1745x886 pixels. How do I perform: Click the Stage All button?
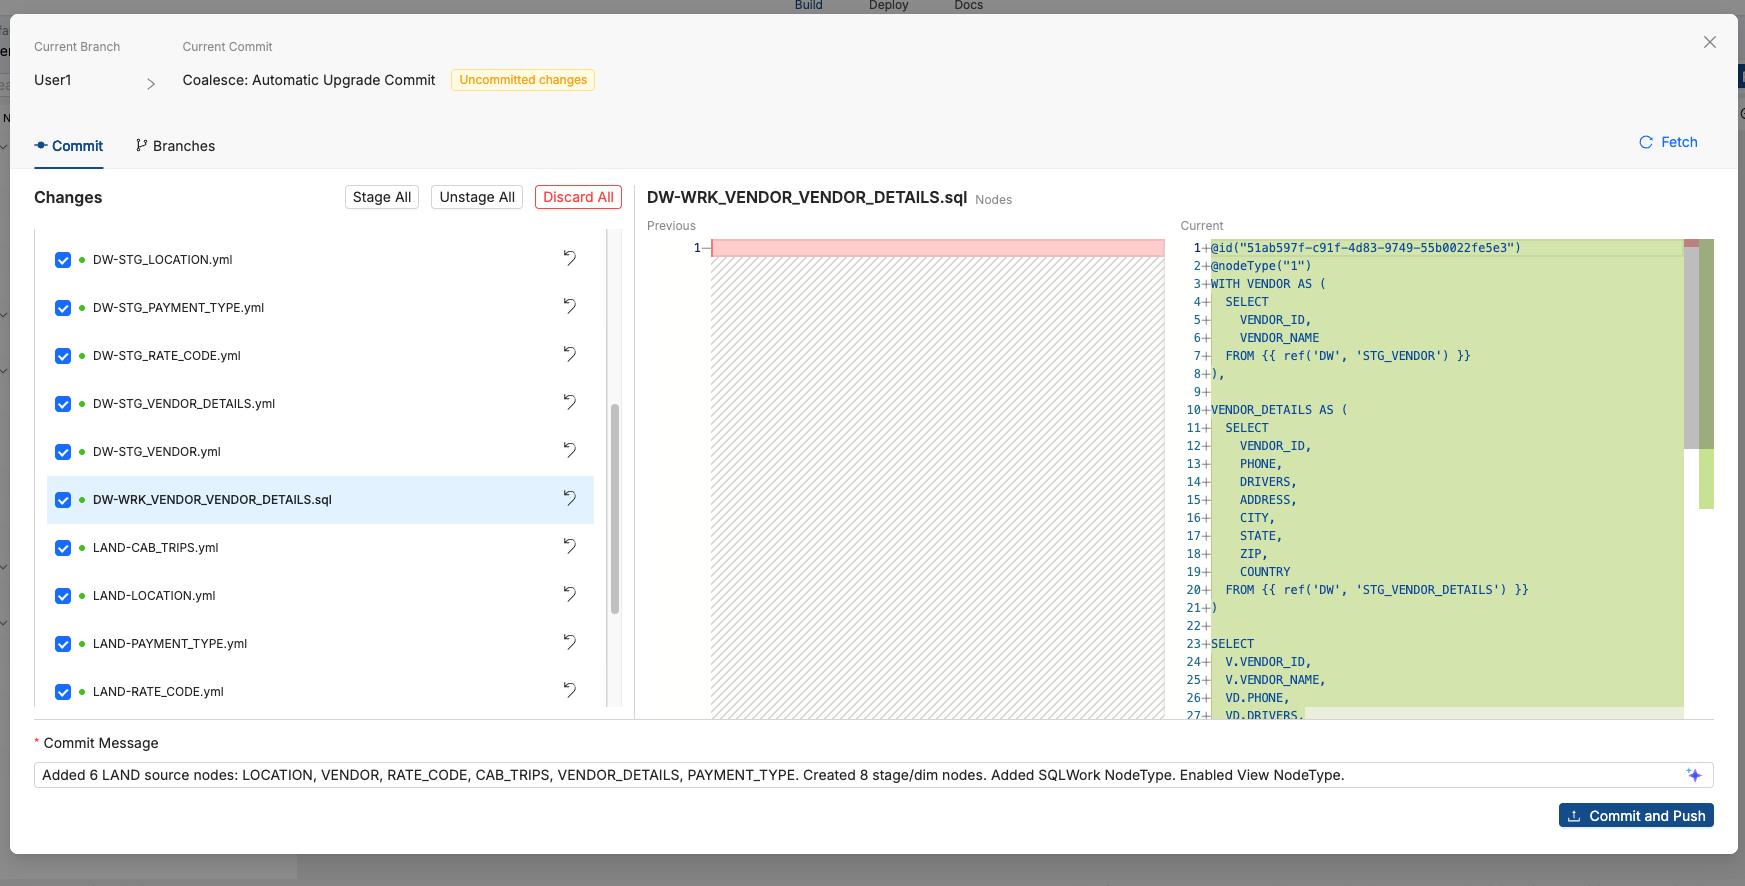pos(382,197)
